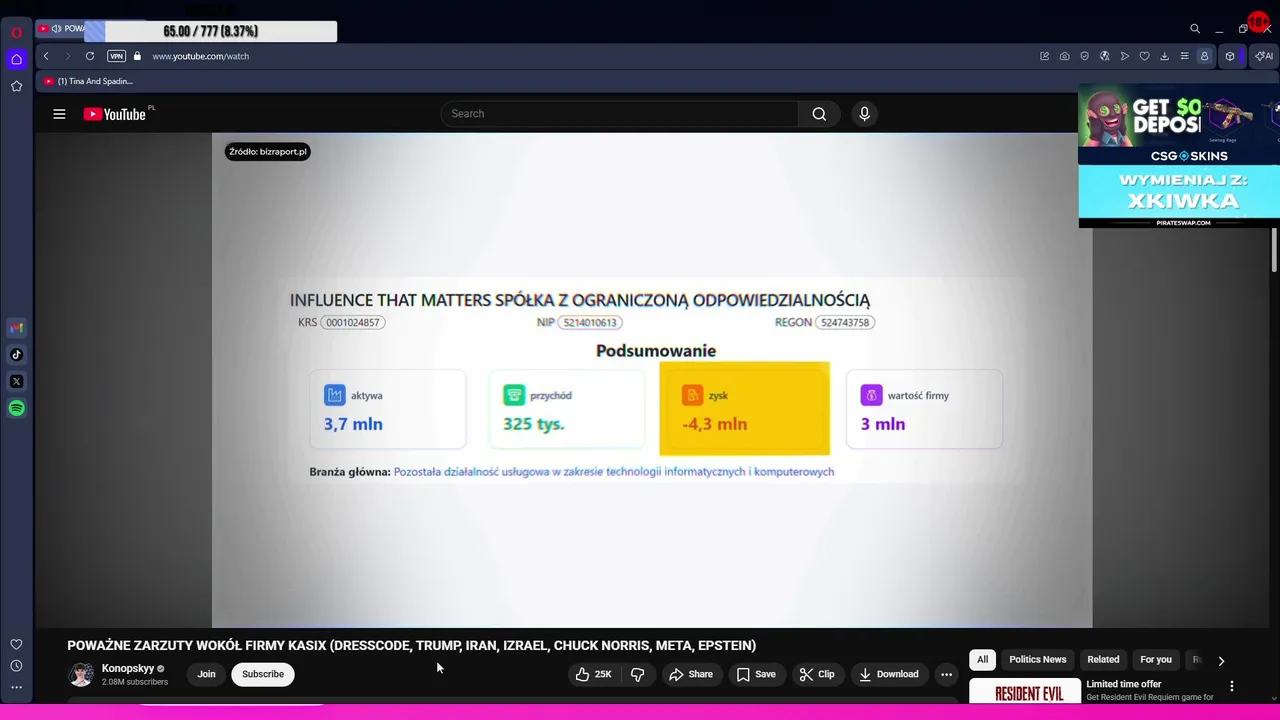Download the video

tap(889, 674)
